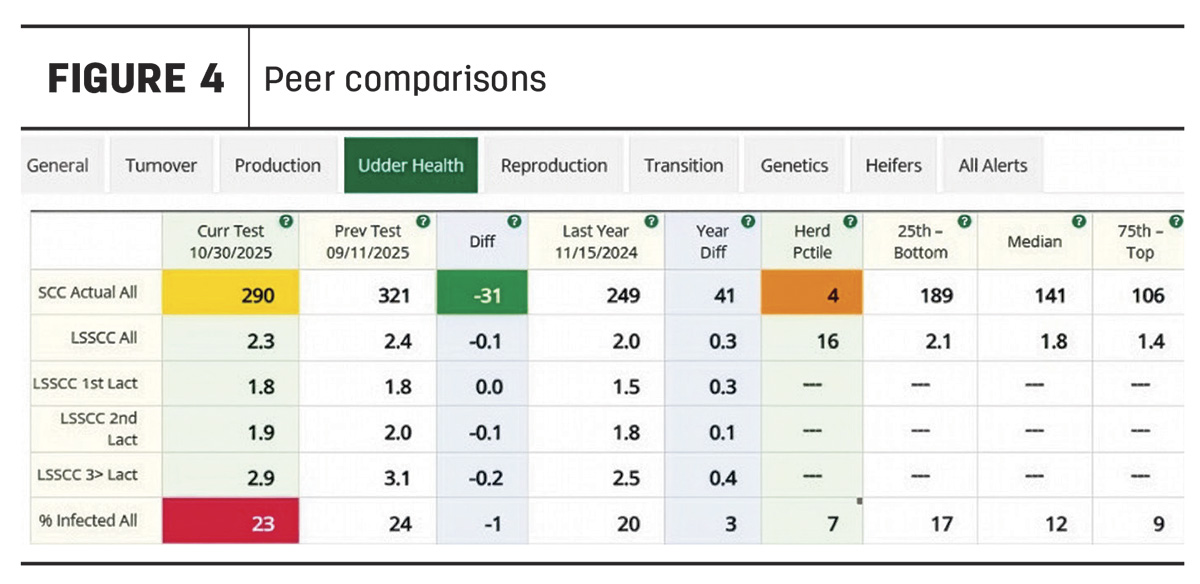Click help icon on Curr Test column
Viewport: 1200px width, 584px height.
pos(286,221)
